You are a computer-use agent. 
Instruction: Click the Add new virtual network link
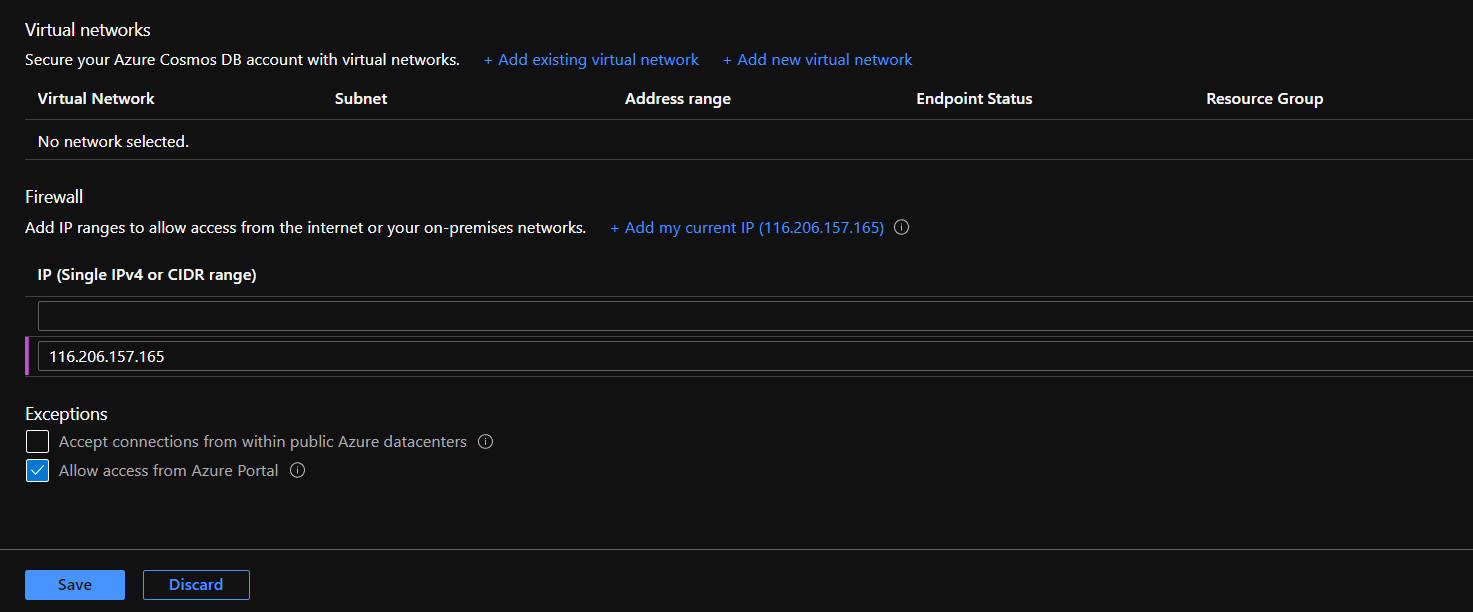(817, 60)
